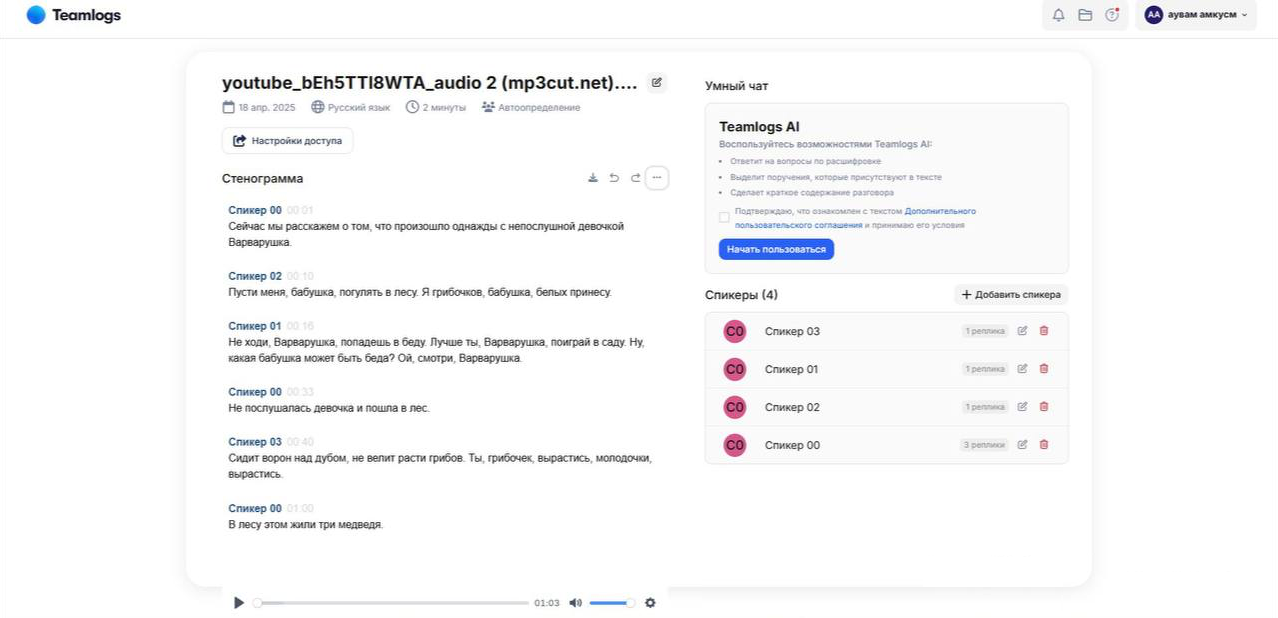This screenshot has width=1278, height=618.
Task: Click the Автоопределение speakers label
Action: click(531, 107)
